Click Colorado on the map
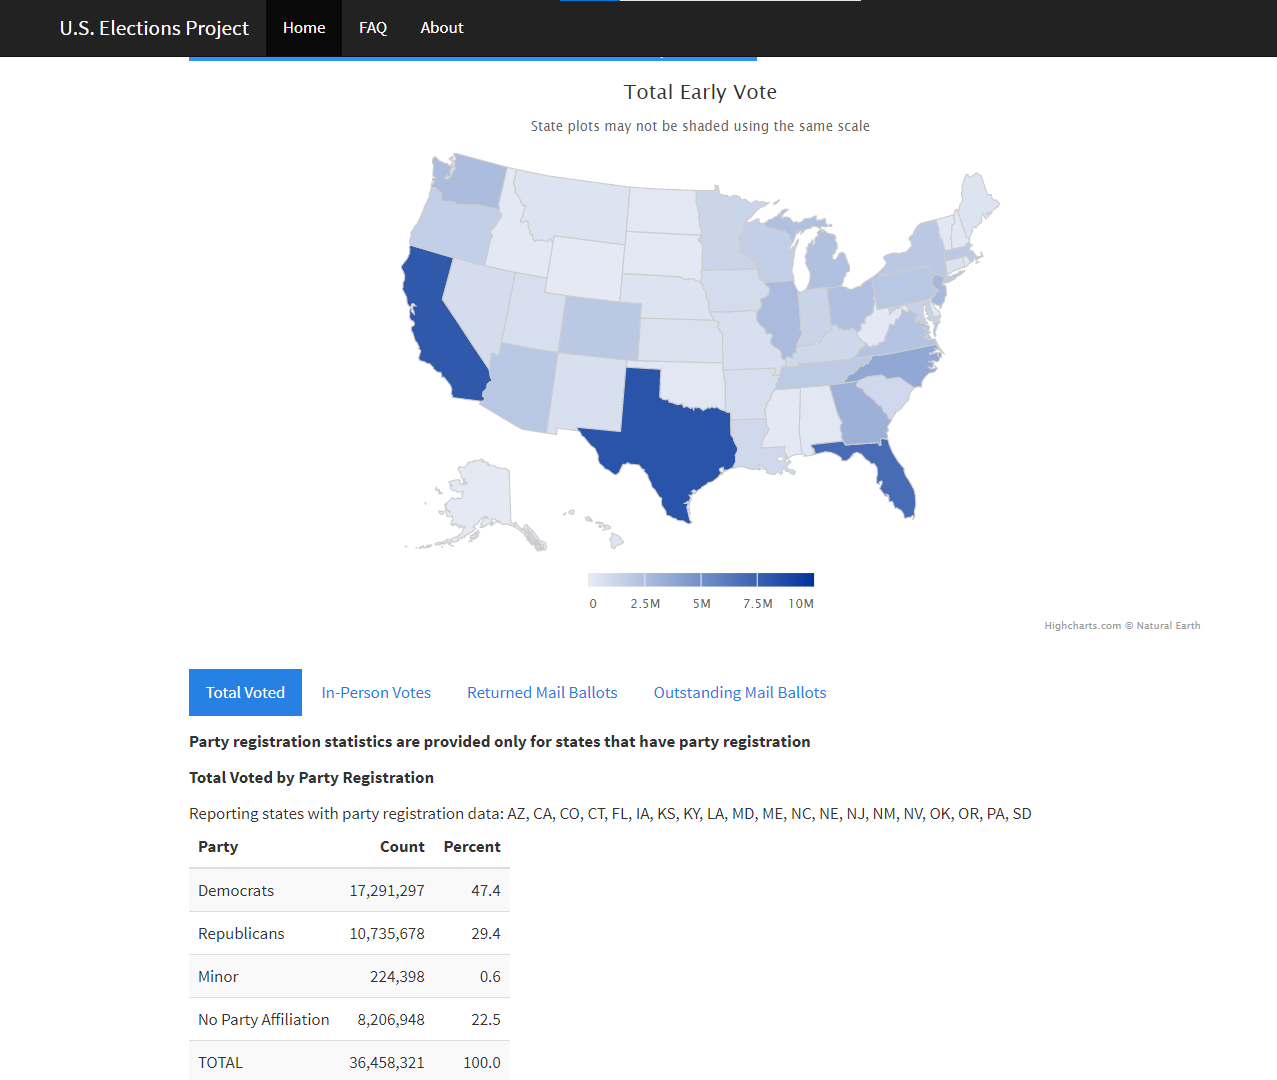1277x1080 pixels. click(600, 328)
